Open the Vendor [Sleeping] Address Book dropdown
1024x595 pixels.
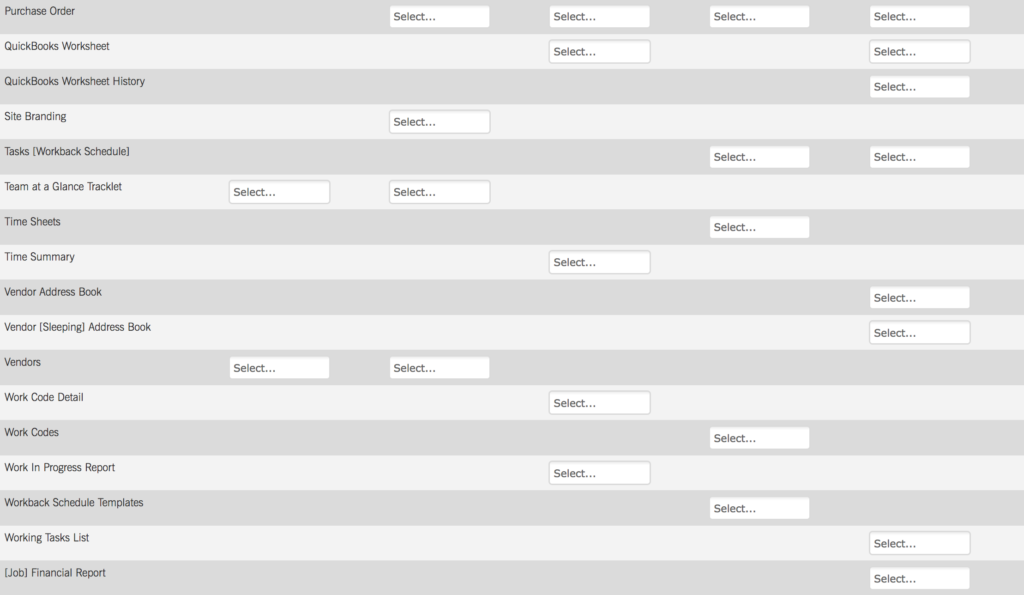[919, 332]
